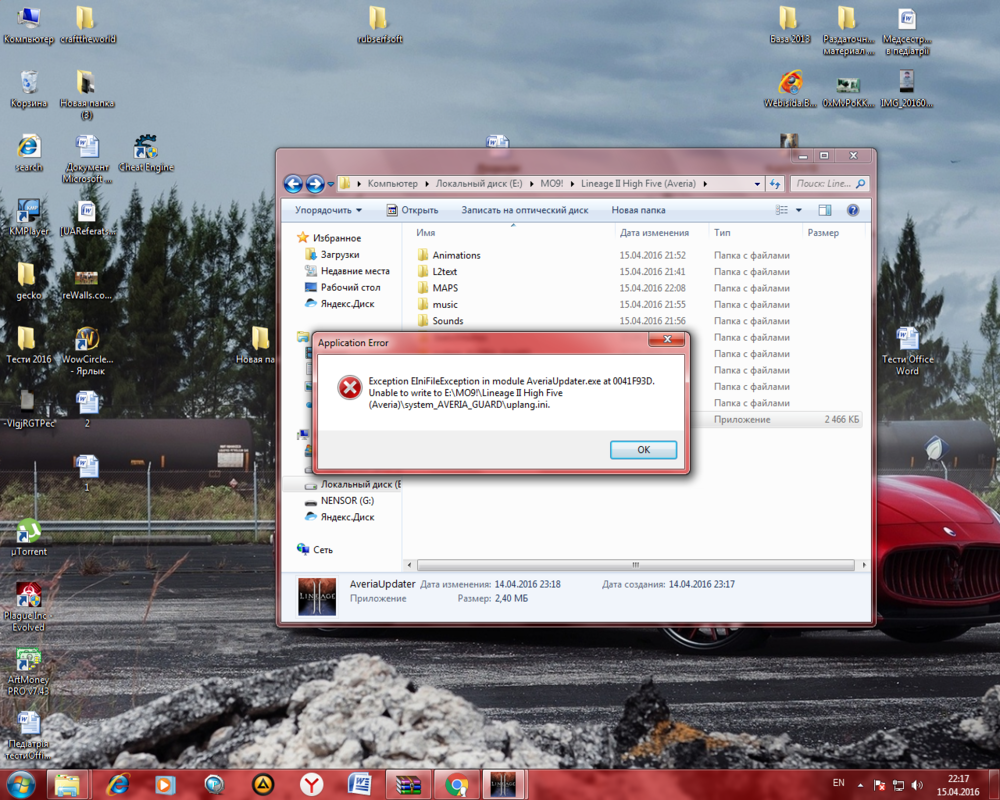Viewport: 1000px width, 800px height.
Task: Open the Cheat Engine desktop icon
Action: [x=146, y=150]
